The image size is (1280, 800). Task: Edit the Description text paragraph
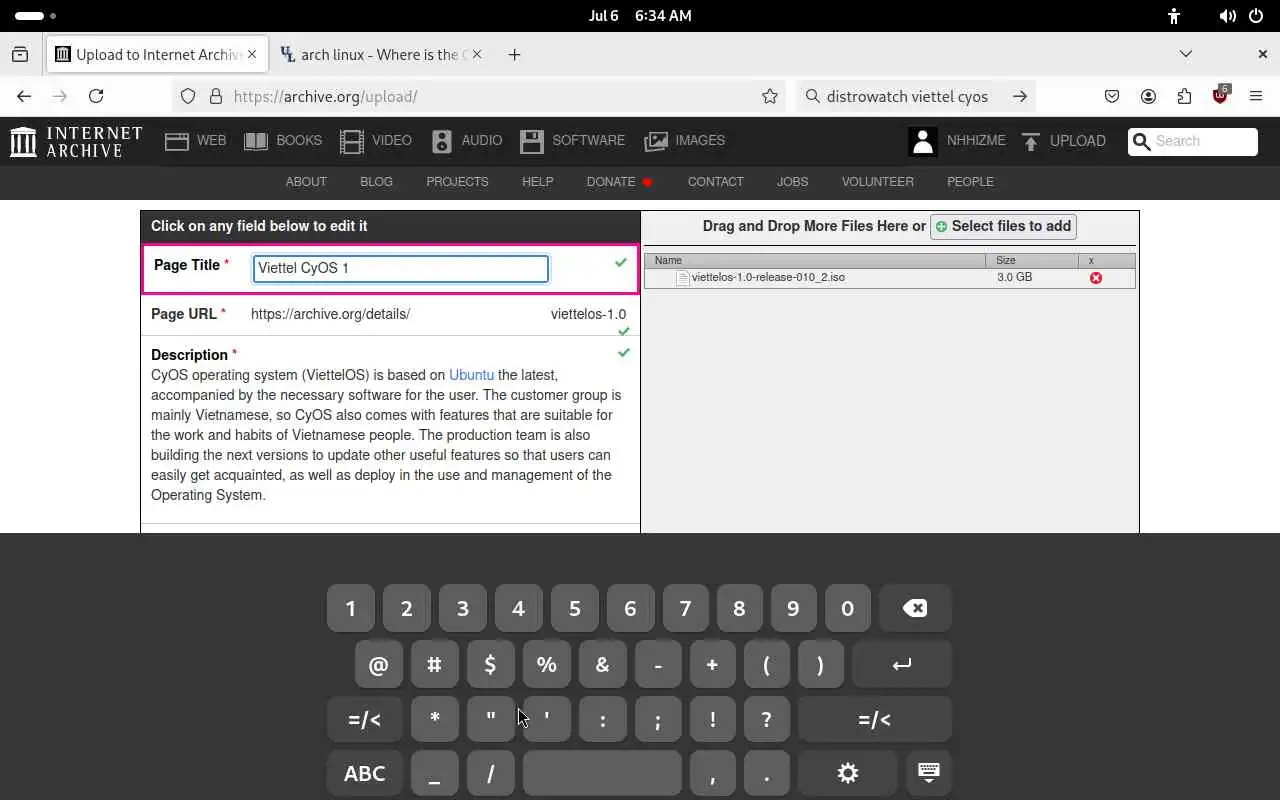coord(386,435)
